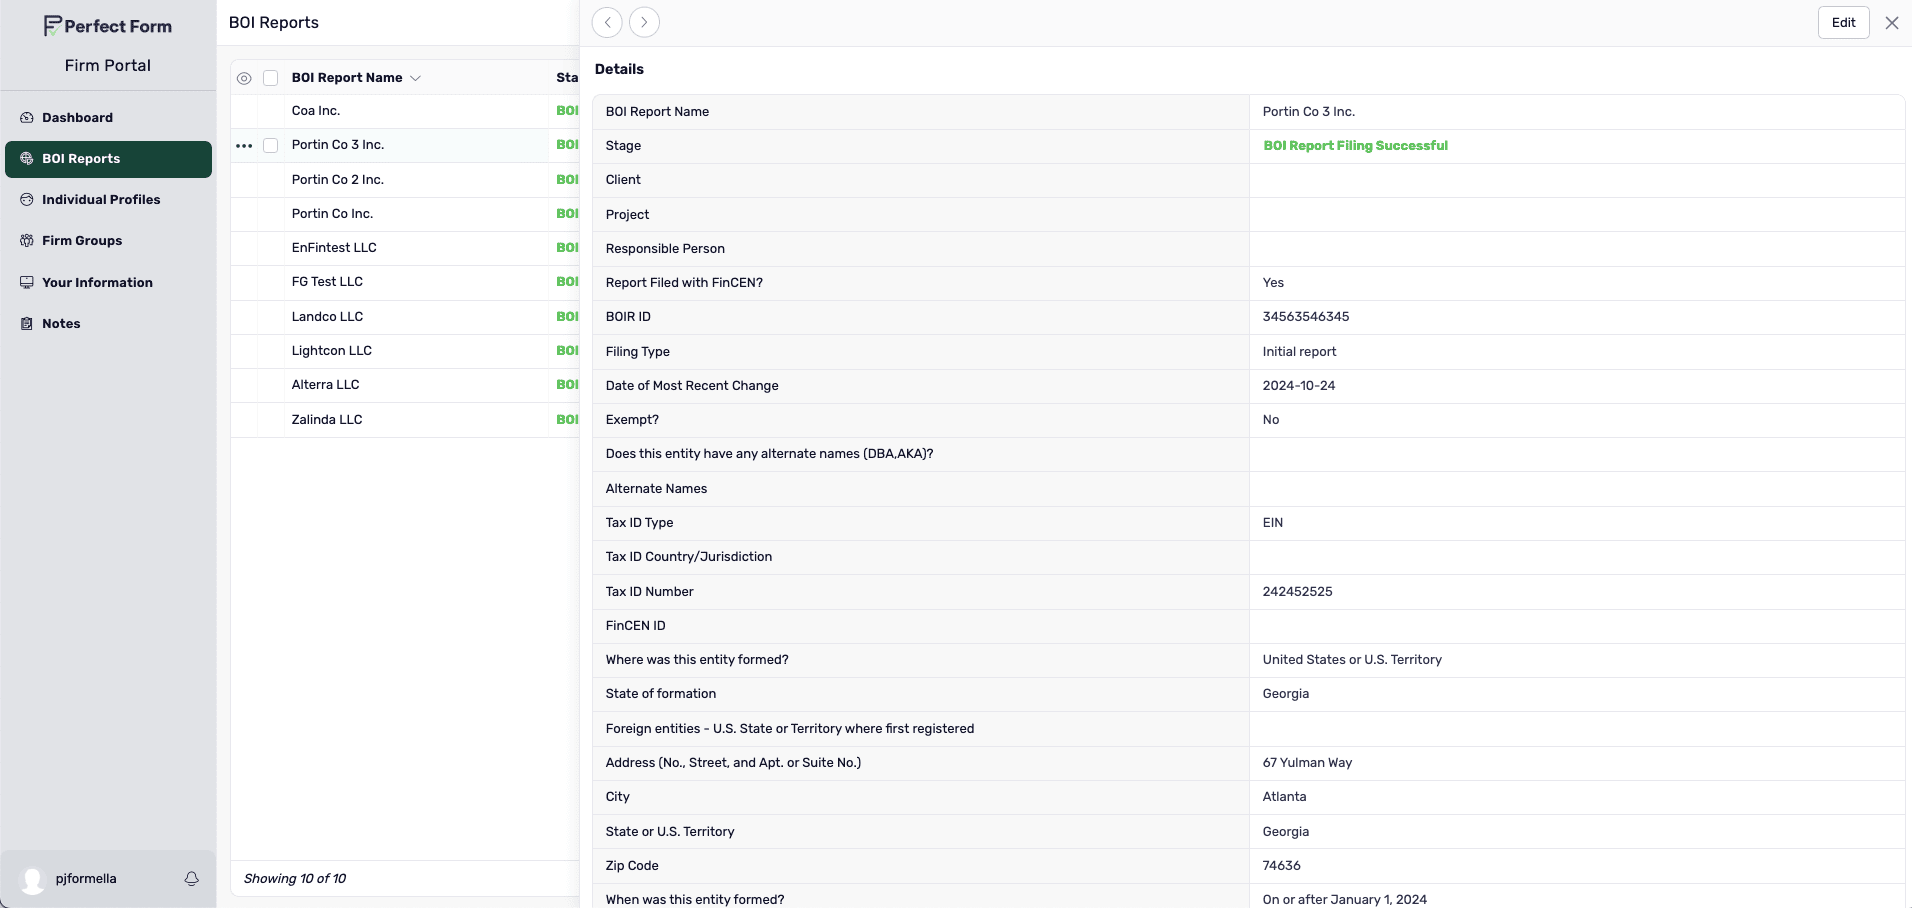
Task: Sort by the BOI Report Name column chevron
Action: tap(415, 78)
